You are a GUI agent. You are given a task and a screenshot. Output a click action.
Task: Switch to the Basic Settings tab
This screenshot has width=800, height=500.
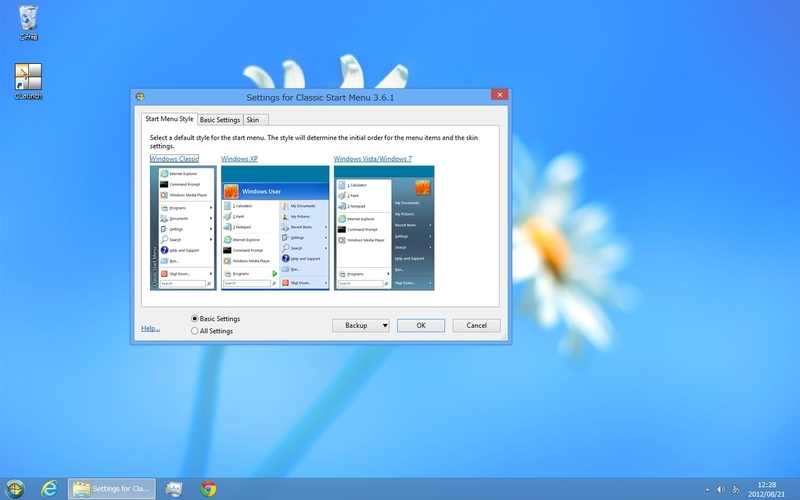coord(220,120)
